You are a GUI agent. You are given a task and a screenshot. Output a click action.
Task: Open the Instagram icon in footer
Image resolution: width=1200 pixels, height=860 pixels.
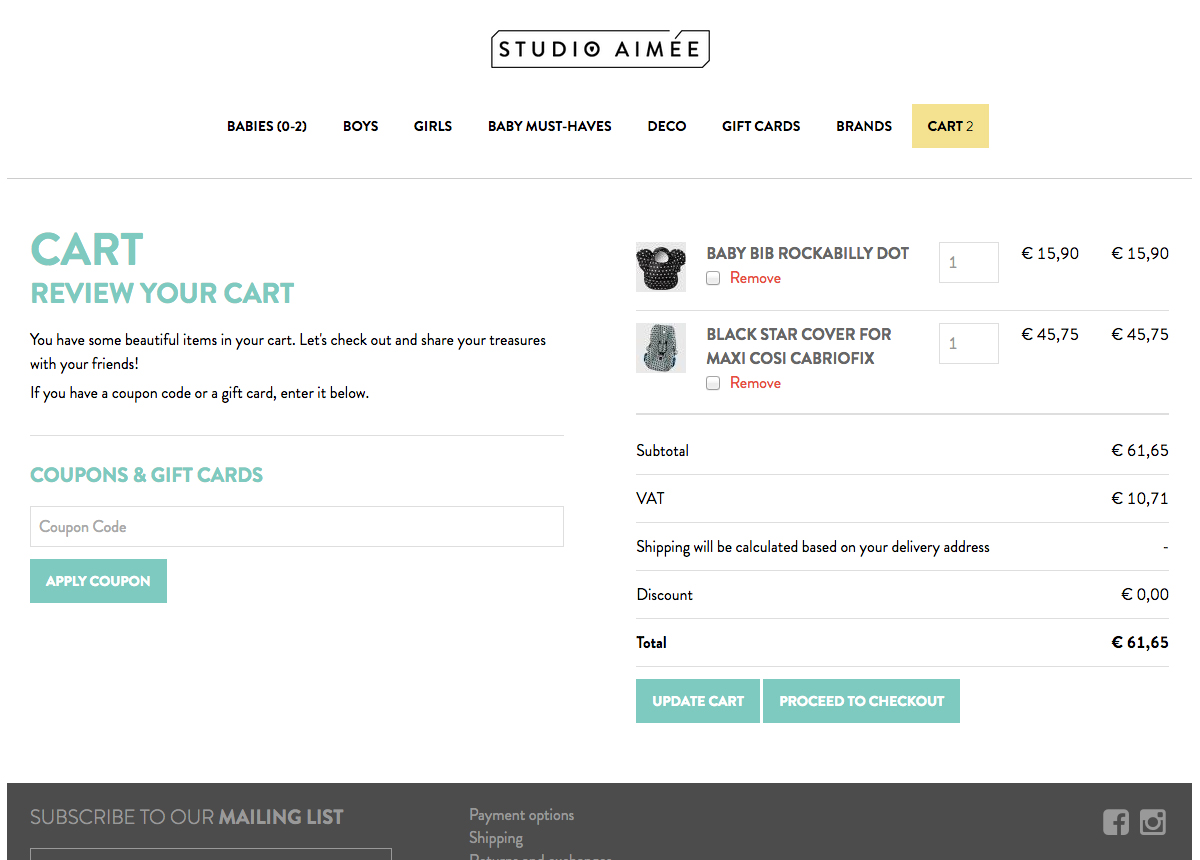point(1153,822)
